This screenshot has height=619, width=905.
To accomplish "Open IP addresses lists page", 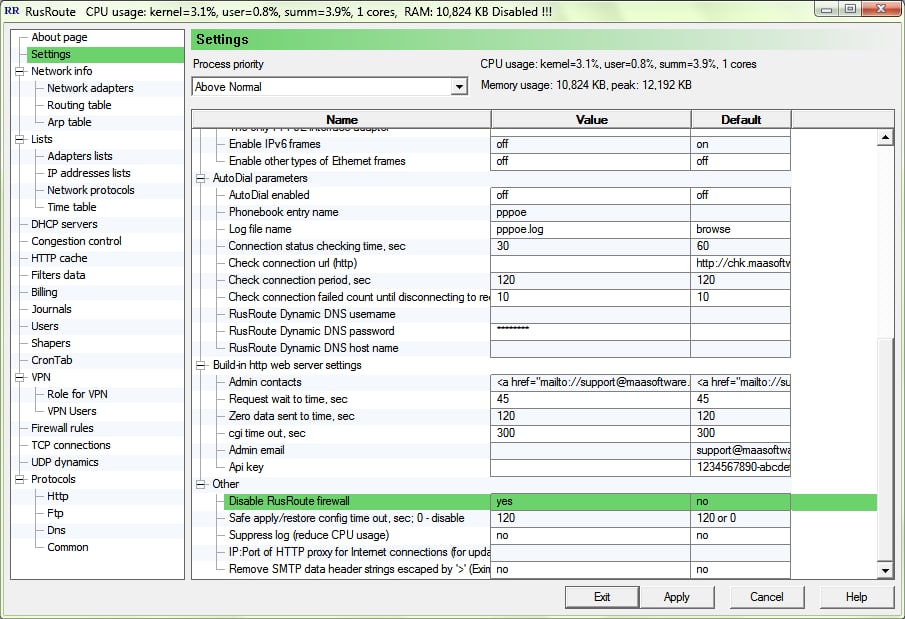I will [89, 173].
